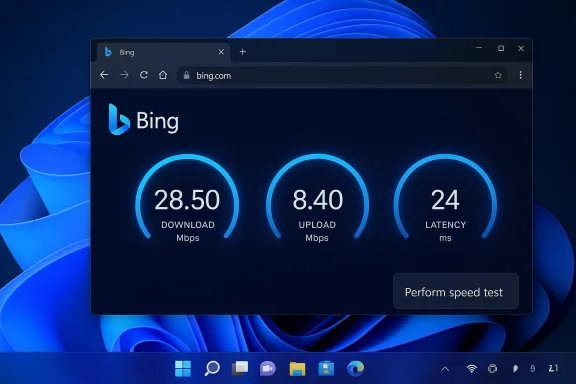This screenshot has height=384, width=576.
Task: Open taskbar Search magnifier
Action: pos(212,368)
